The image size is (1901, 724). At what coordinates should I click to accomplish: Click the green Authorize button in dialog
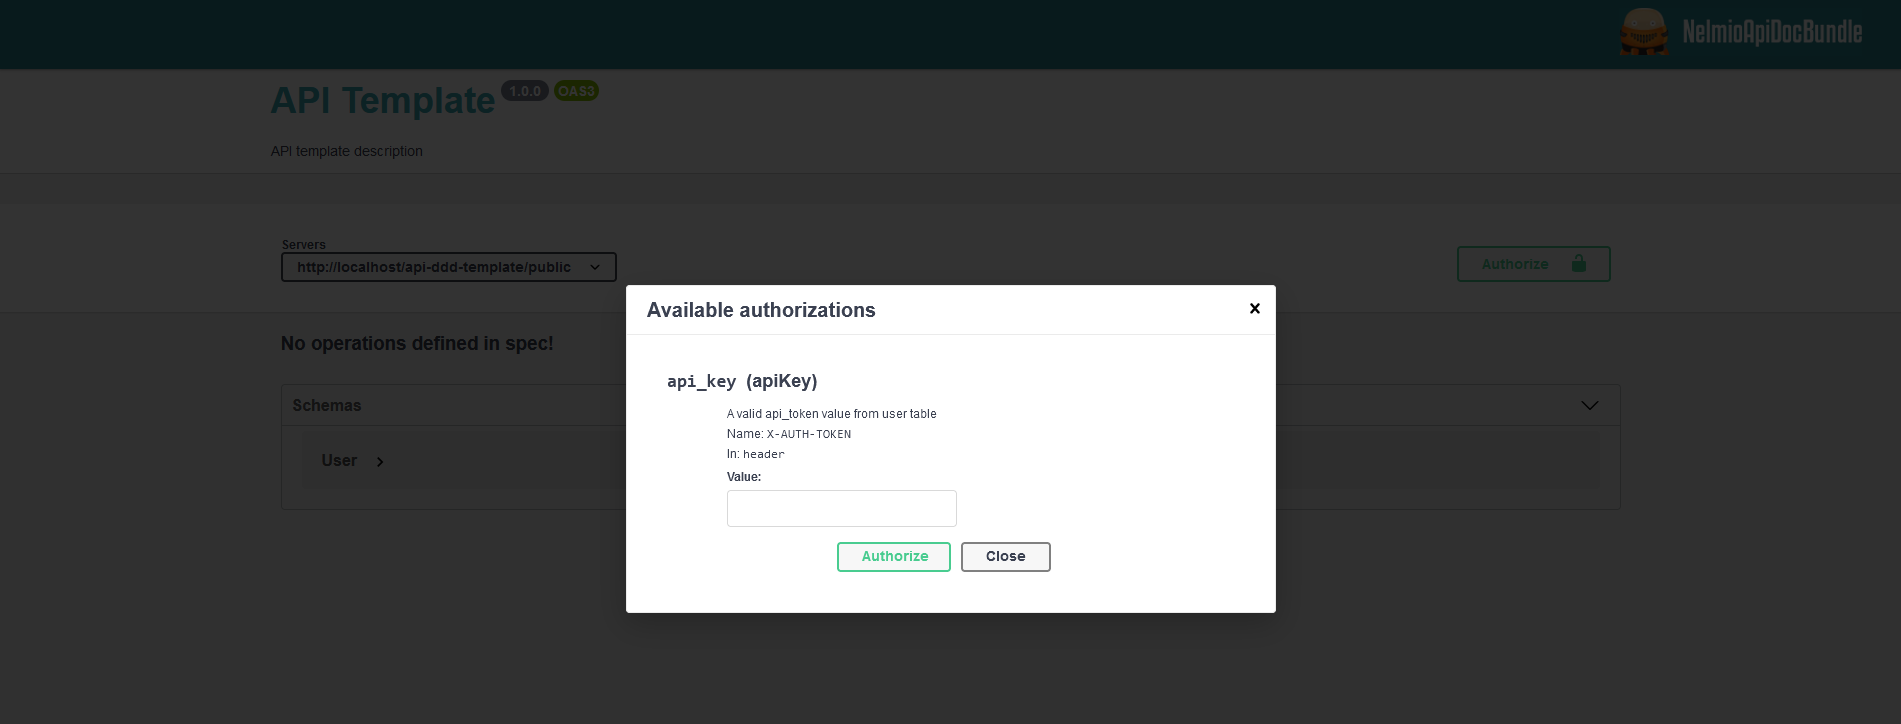click(894, 557)
